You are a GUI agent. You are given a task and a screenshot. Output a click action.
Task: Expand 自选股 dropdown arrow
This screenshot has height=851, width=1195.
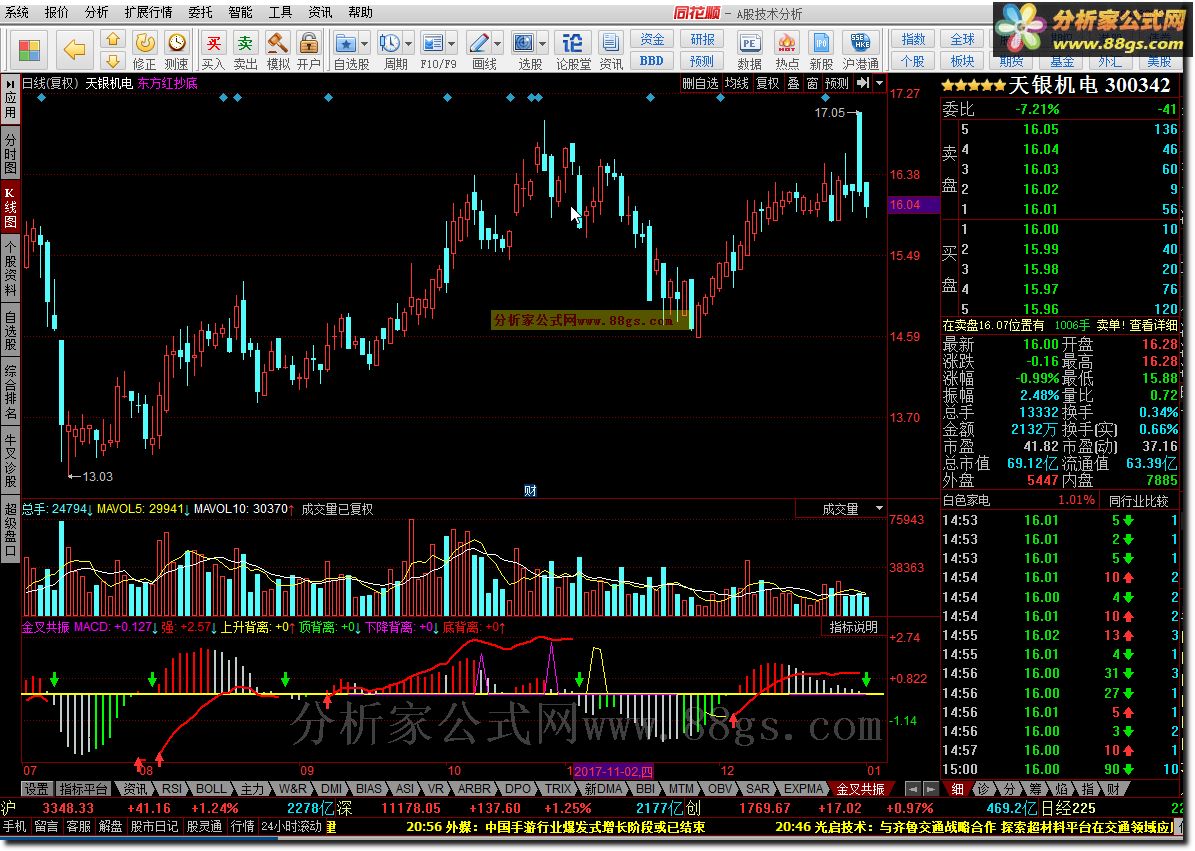[x=364, y=43]
